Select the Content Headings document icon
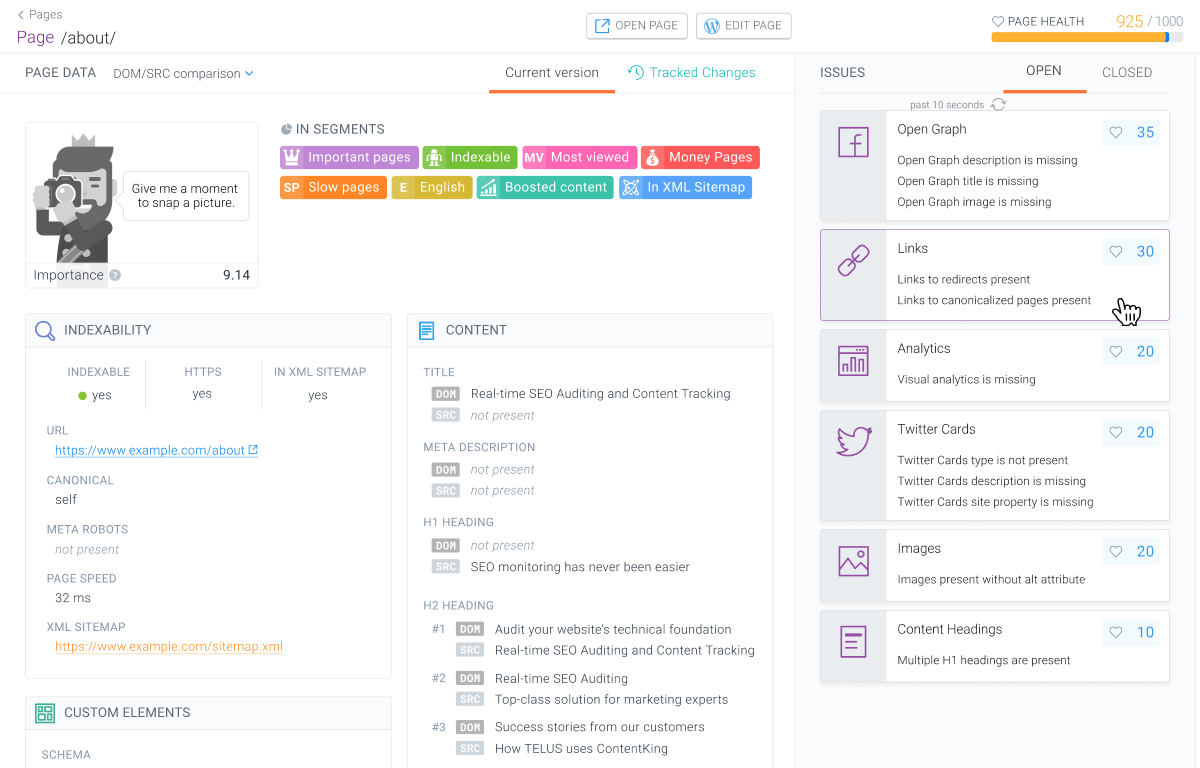Screen dimensions: 1200x768 pos(853,641)
